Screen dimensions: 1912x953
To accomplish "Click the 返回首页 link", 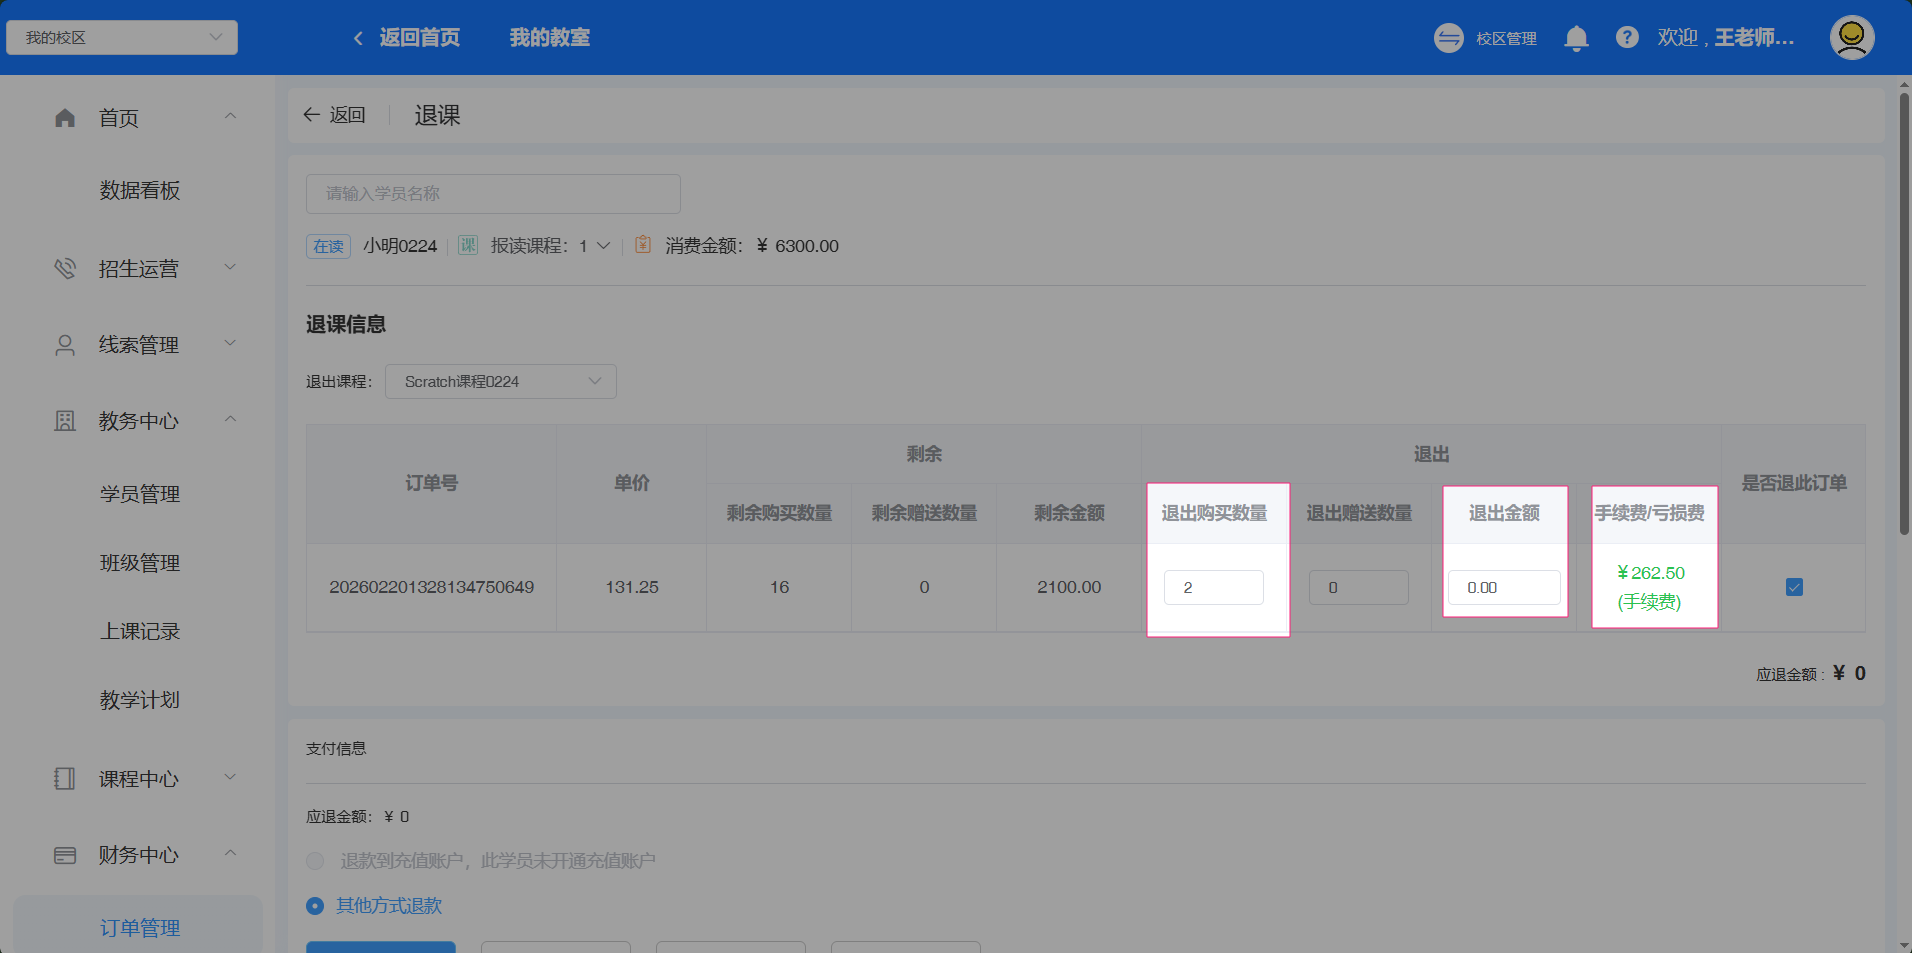I will (419, 38).
